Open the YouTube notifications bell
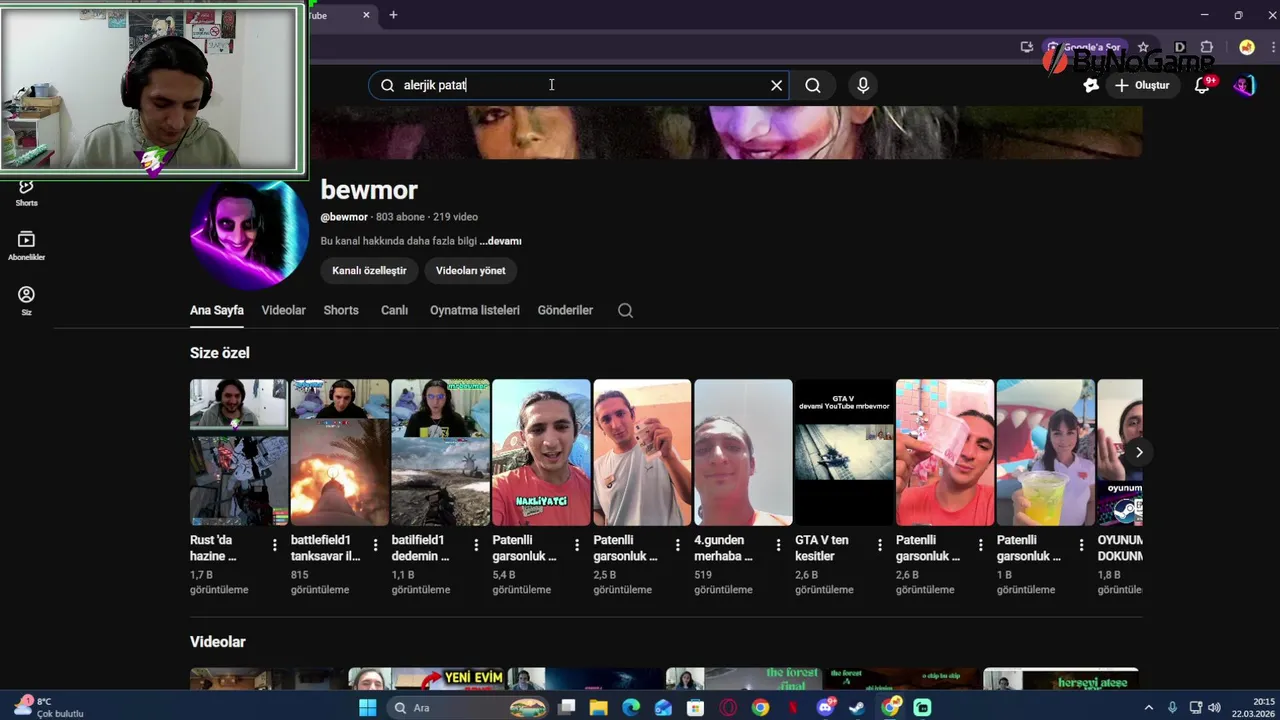This screenshot has width=1280, height=720. 1203,86
